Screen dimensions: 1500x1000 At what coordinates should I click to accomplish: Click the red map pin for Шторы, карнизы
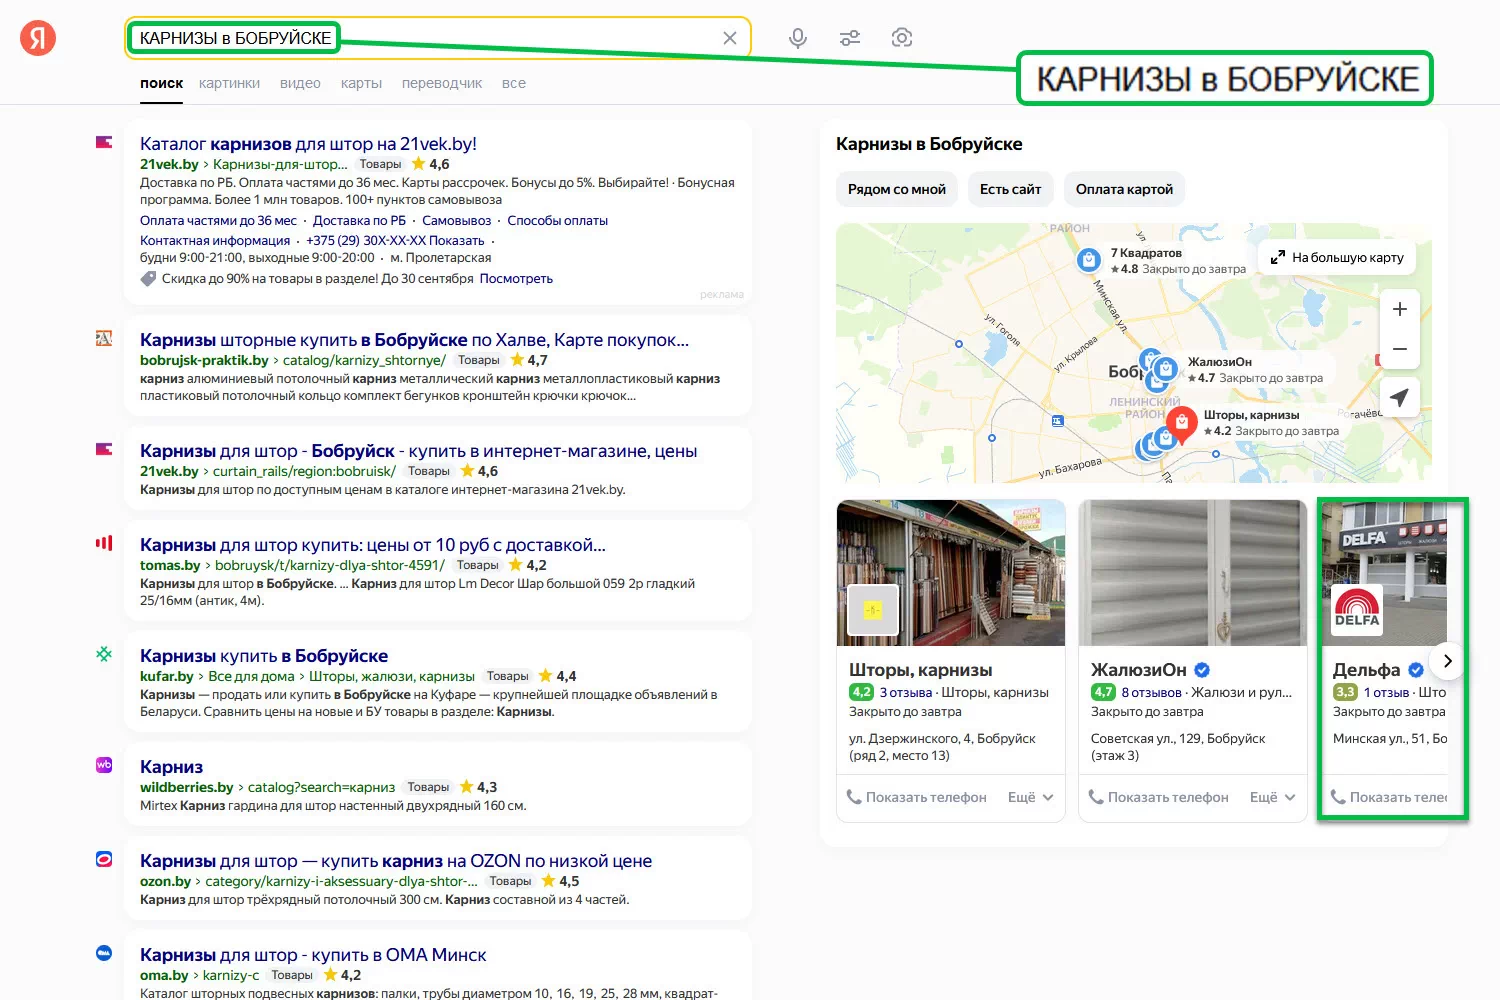(1182, 423)
